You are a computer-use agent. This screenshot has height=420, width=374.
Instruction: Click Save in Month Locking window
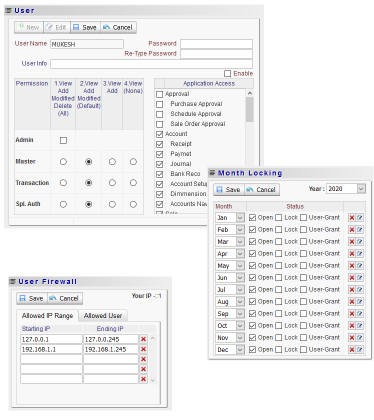pyautogui.click(x=229, y=190)
